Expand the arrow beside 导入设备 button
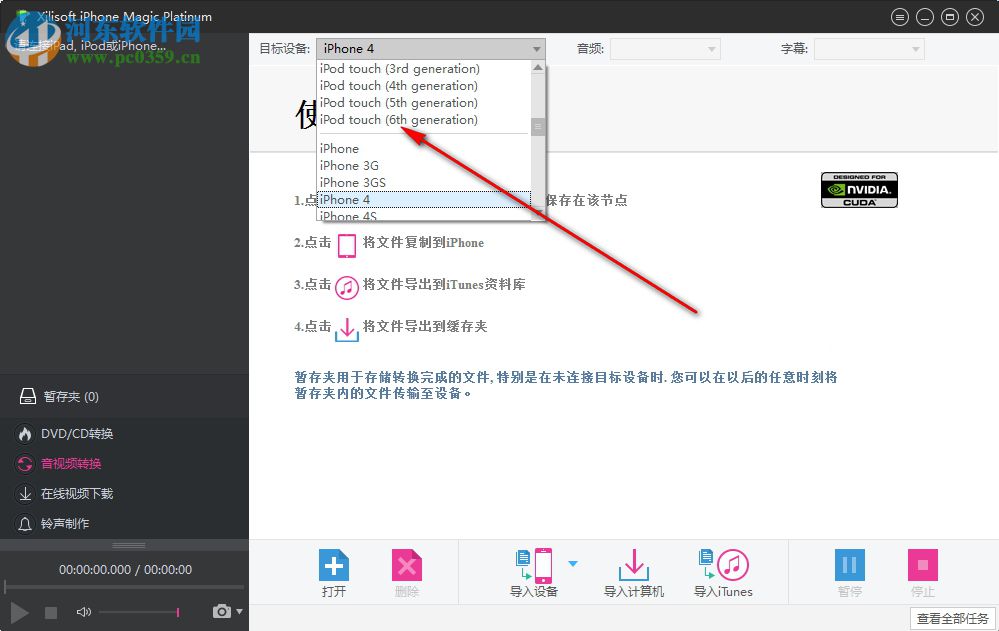Viewport: 999px width, 631px height. [573, 562]
